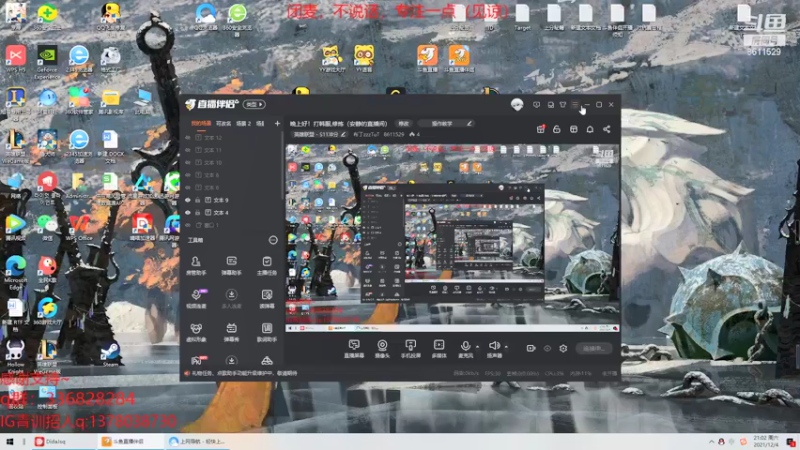800x450 pixels.
Task: Collapse the 工具箱 toolbox panel
Action: click(x=273, y=240)
